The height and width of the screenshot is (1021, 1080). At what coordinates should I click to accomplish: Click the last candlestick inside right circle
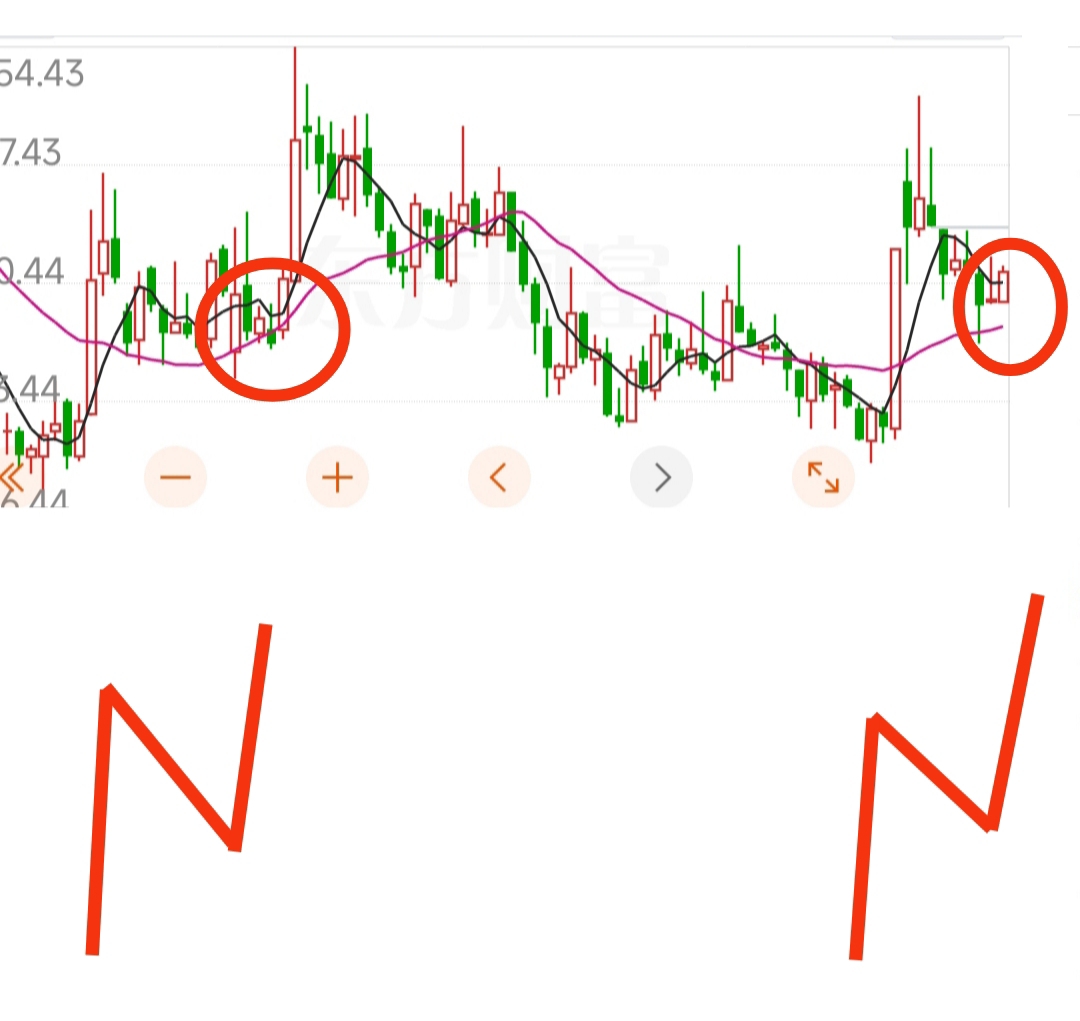(x=1004, y=285)
